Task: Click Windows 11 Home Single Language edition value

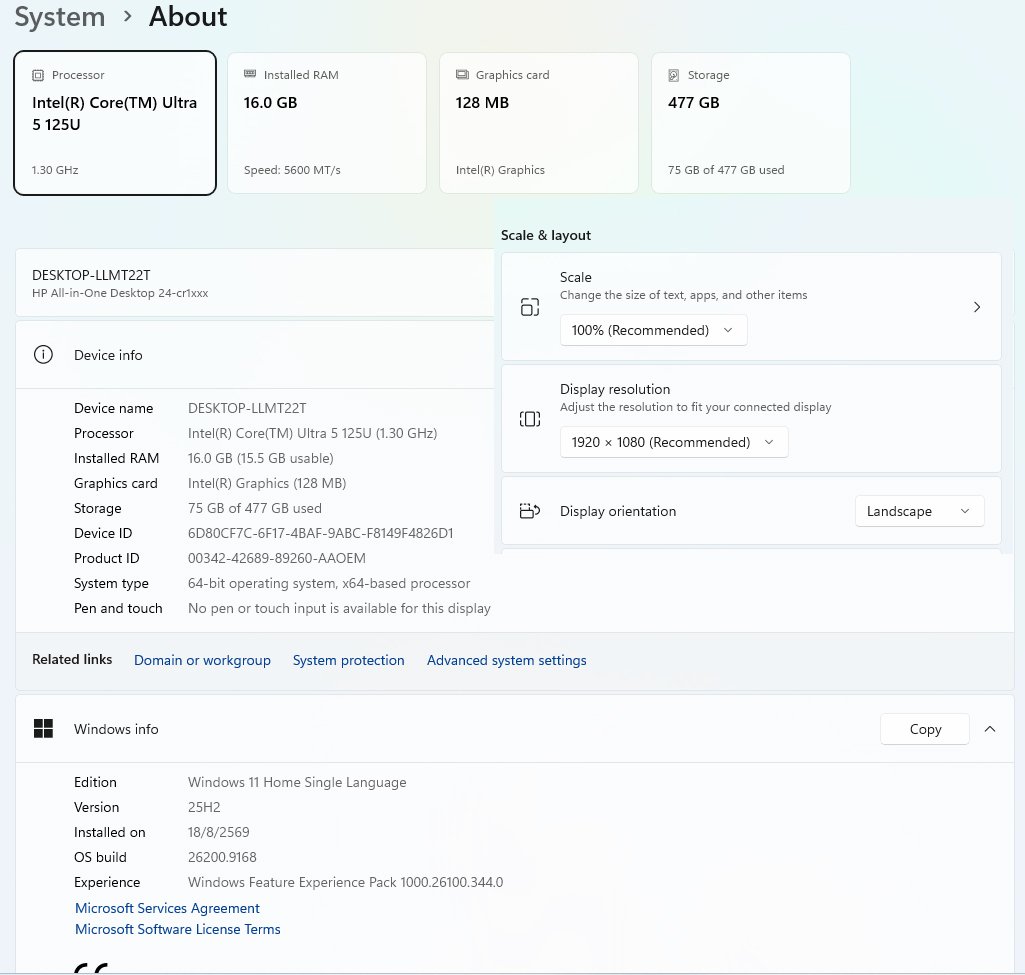Action: [x=297, y=782]
